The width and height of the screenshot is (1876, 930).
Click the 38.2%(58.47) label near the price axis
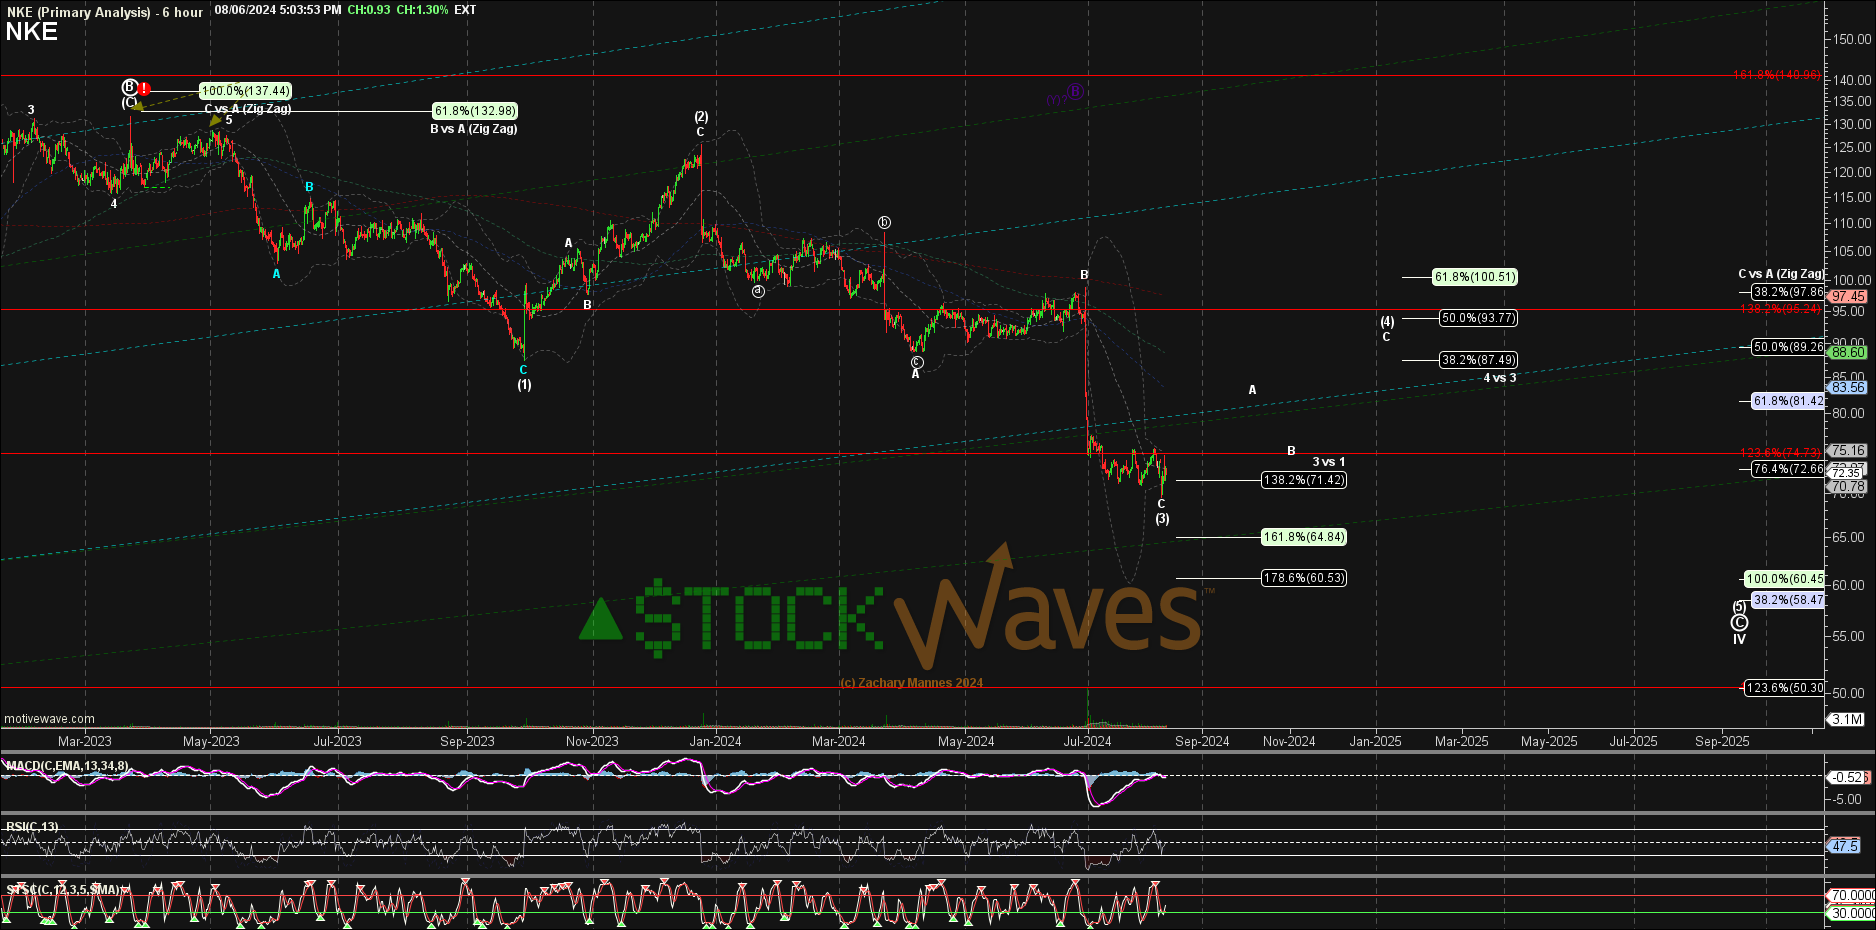click(x=1787, y=600)
